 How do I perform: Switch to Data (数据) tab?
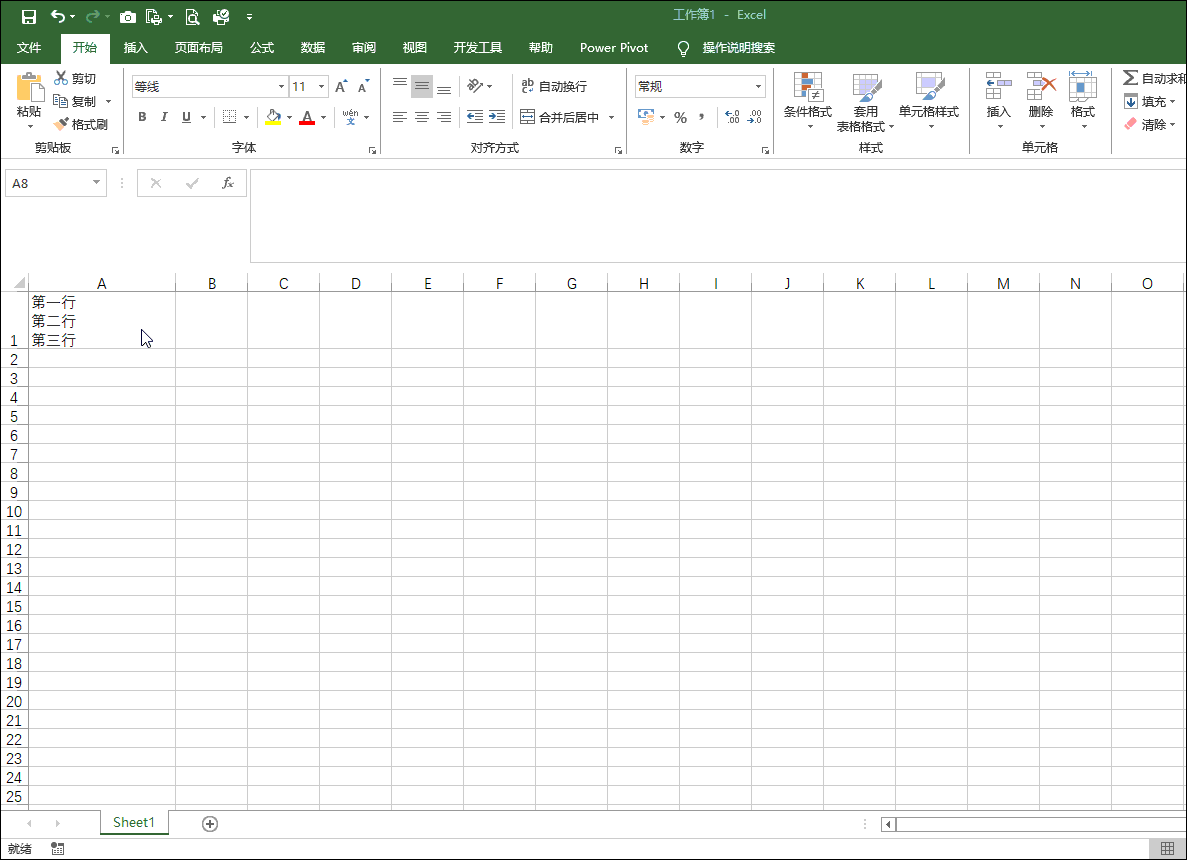(x=313, y=48)
